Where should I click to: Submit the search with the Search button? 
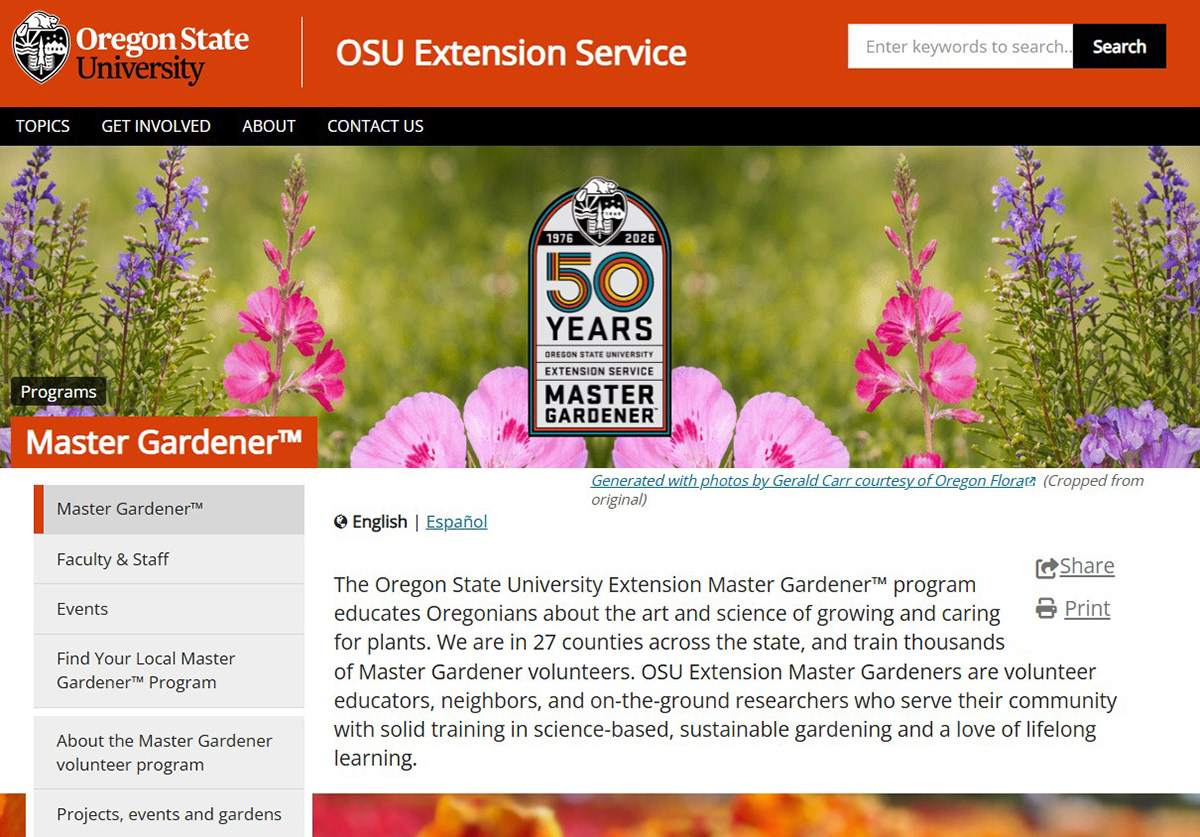pyautogui.click(x=1119, y=46)
